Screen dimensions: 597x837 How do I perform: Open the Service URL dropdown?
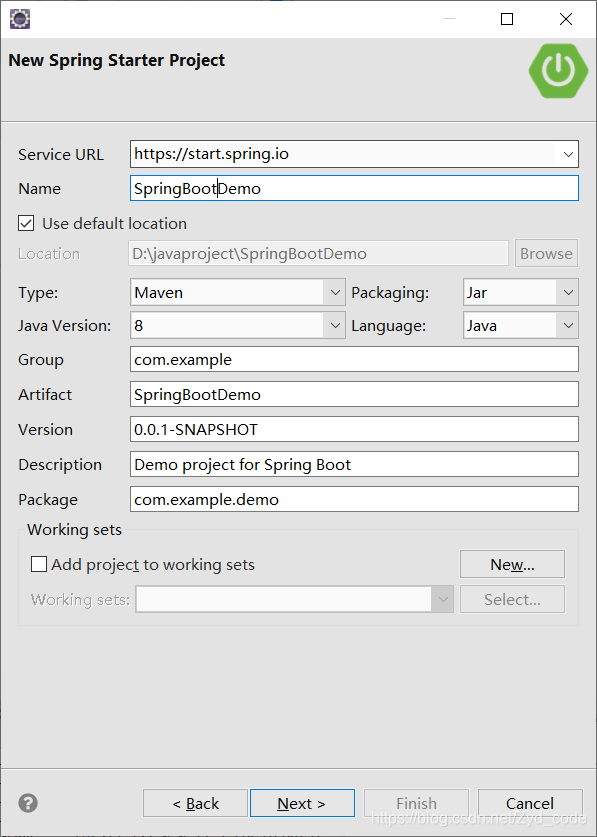(568, 154)
